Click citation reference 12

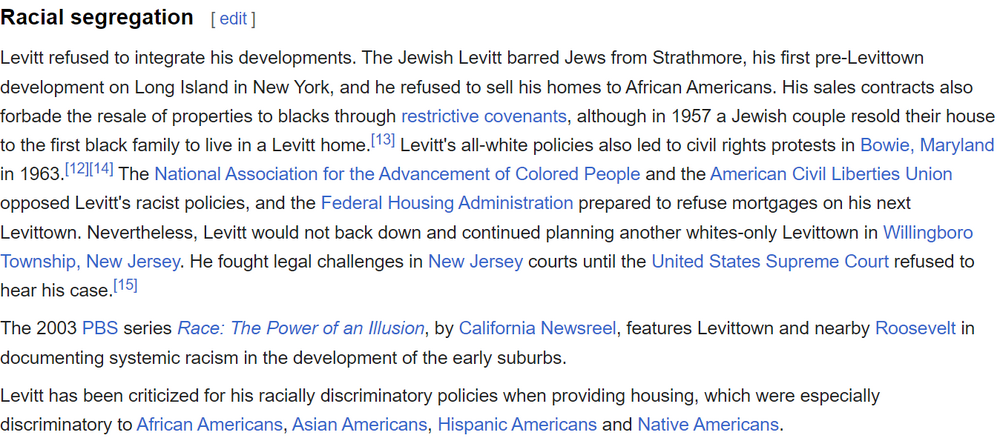[76, 168]
